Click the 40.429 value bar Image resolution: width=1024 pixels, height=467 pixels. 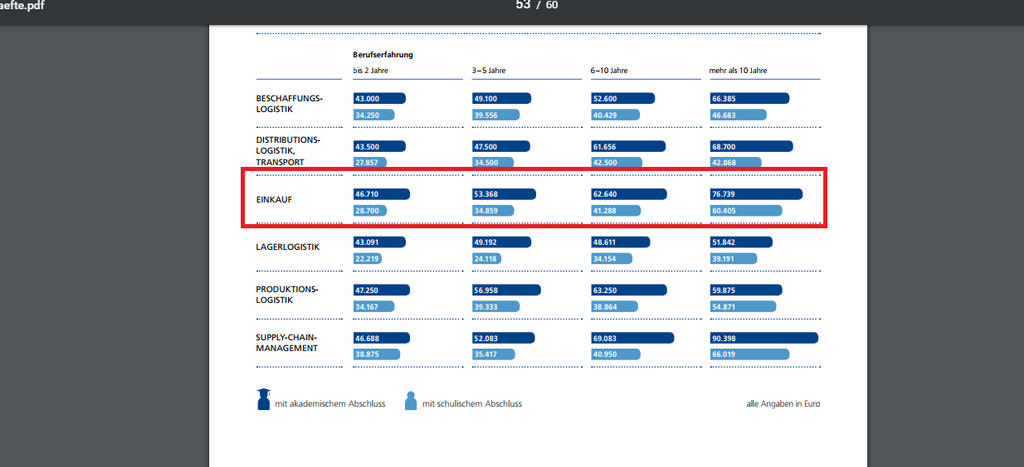[615, 114]
